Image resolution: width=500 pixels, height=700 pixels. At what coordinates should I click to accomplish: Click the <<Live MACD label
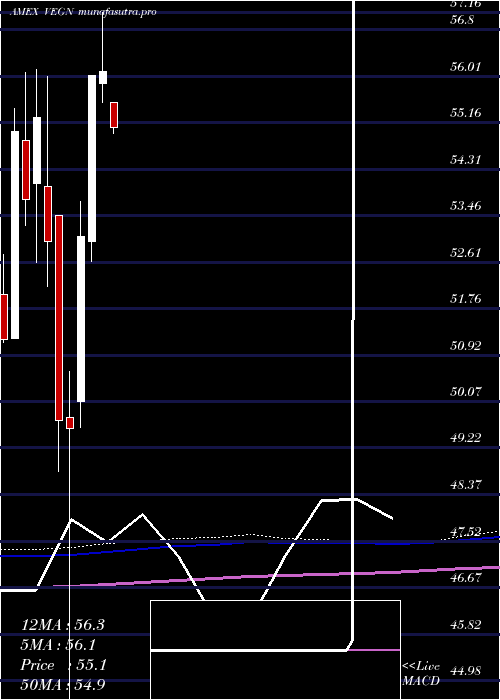click(x=421, y=673)
